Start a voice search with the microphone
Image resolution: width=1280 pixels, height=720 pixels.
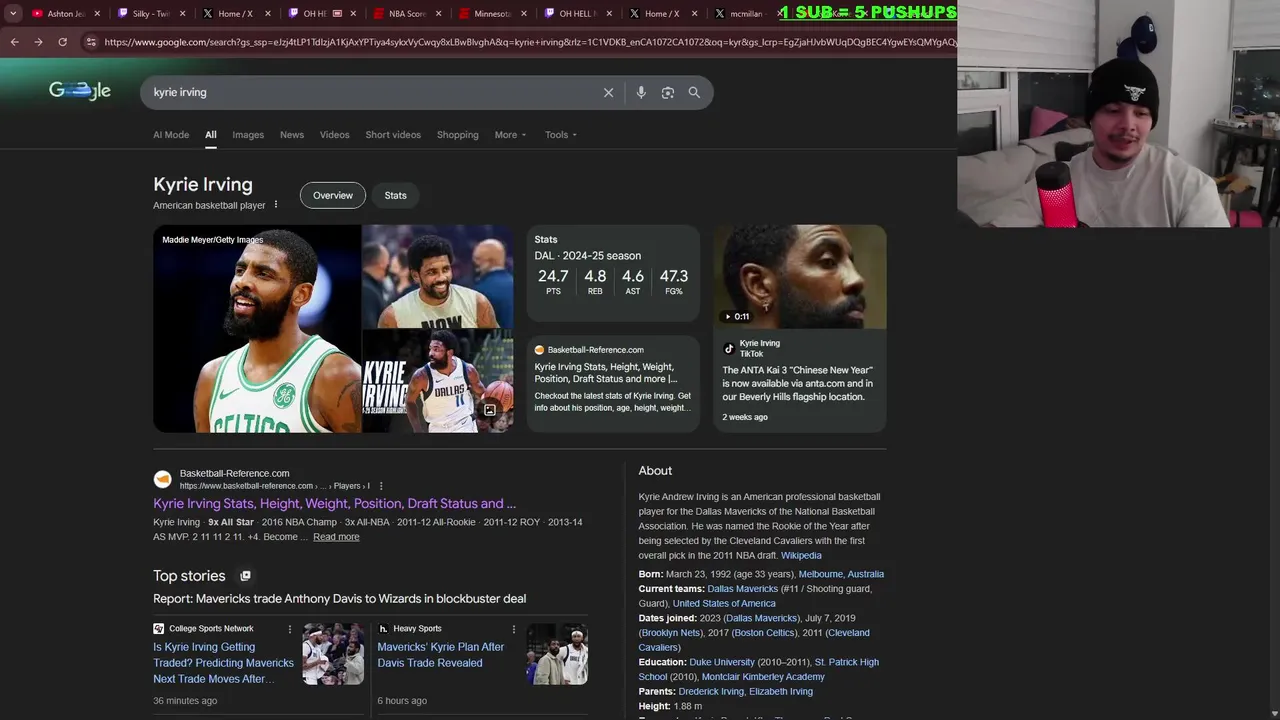tap(641, 92)
